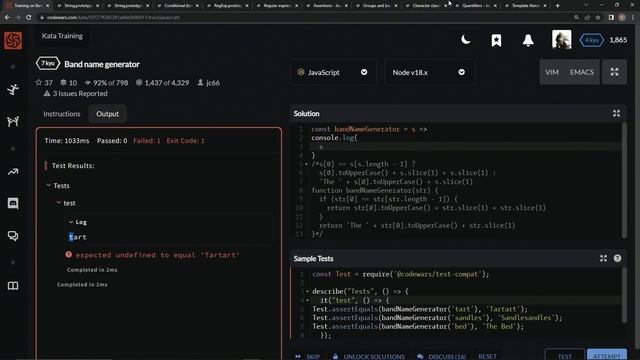Screen dimensions: 640x360
Task: Click Solution editor vertical scrollbar
Action: coord(624,180)
